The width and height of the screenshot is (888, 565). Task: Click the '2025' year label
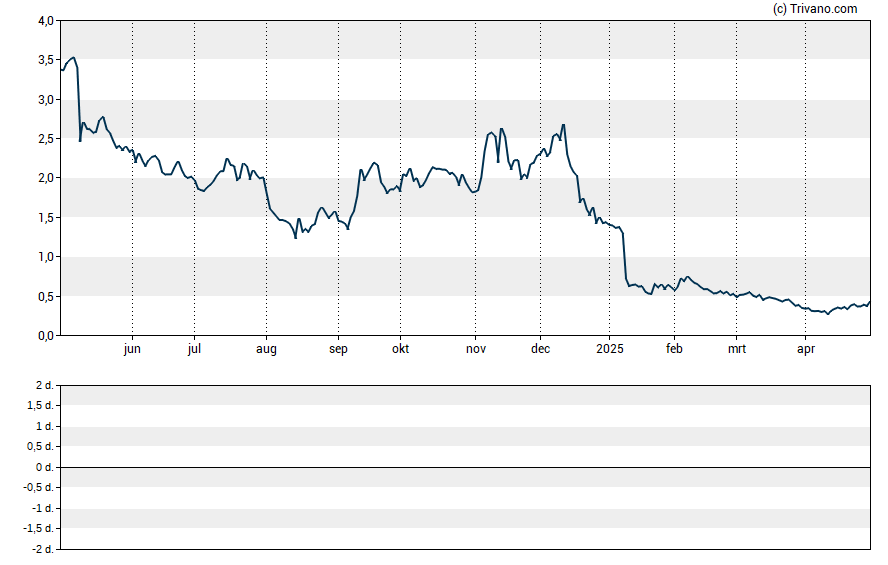[609, 349]
